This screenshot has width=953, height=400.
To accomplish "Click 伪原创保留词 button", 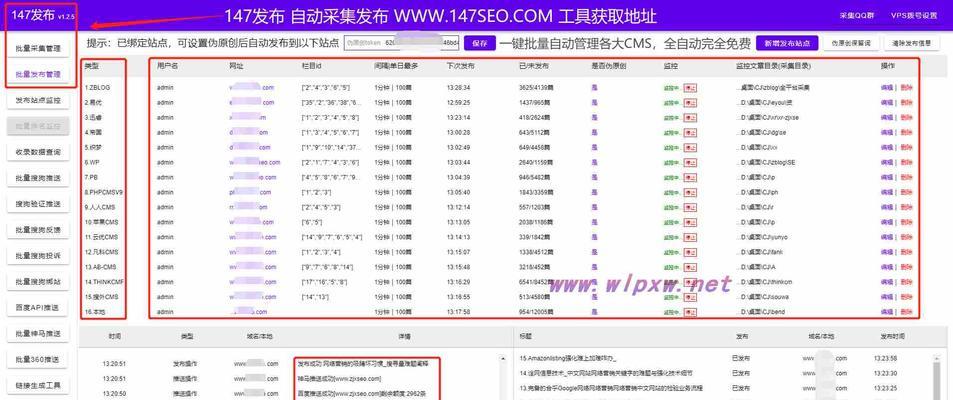I will click(851, 43).
